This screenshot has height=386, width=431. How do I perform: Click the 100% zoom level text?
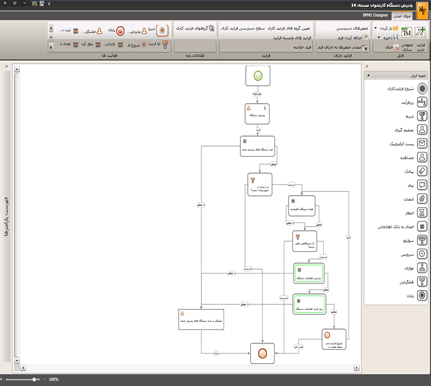pyautogui.click(x=53, y=379)
